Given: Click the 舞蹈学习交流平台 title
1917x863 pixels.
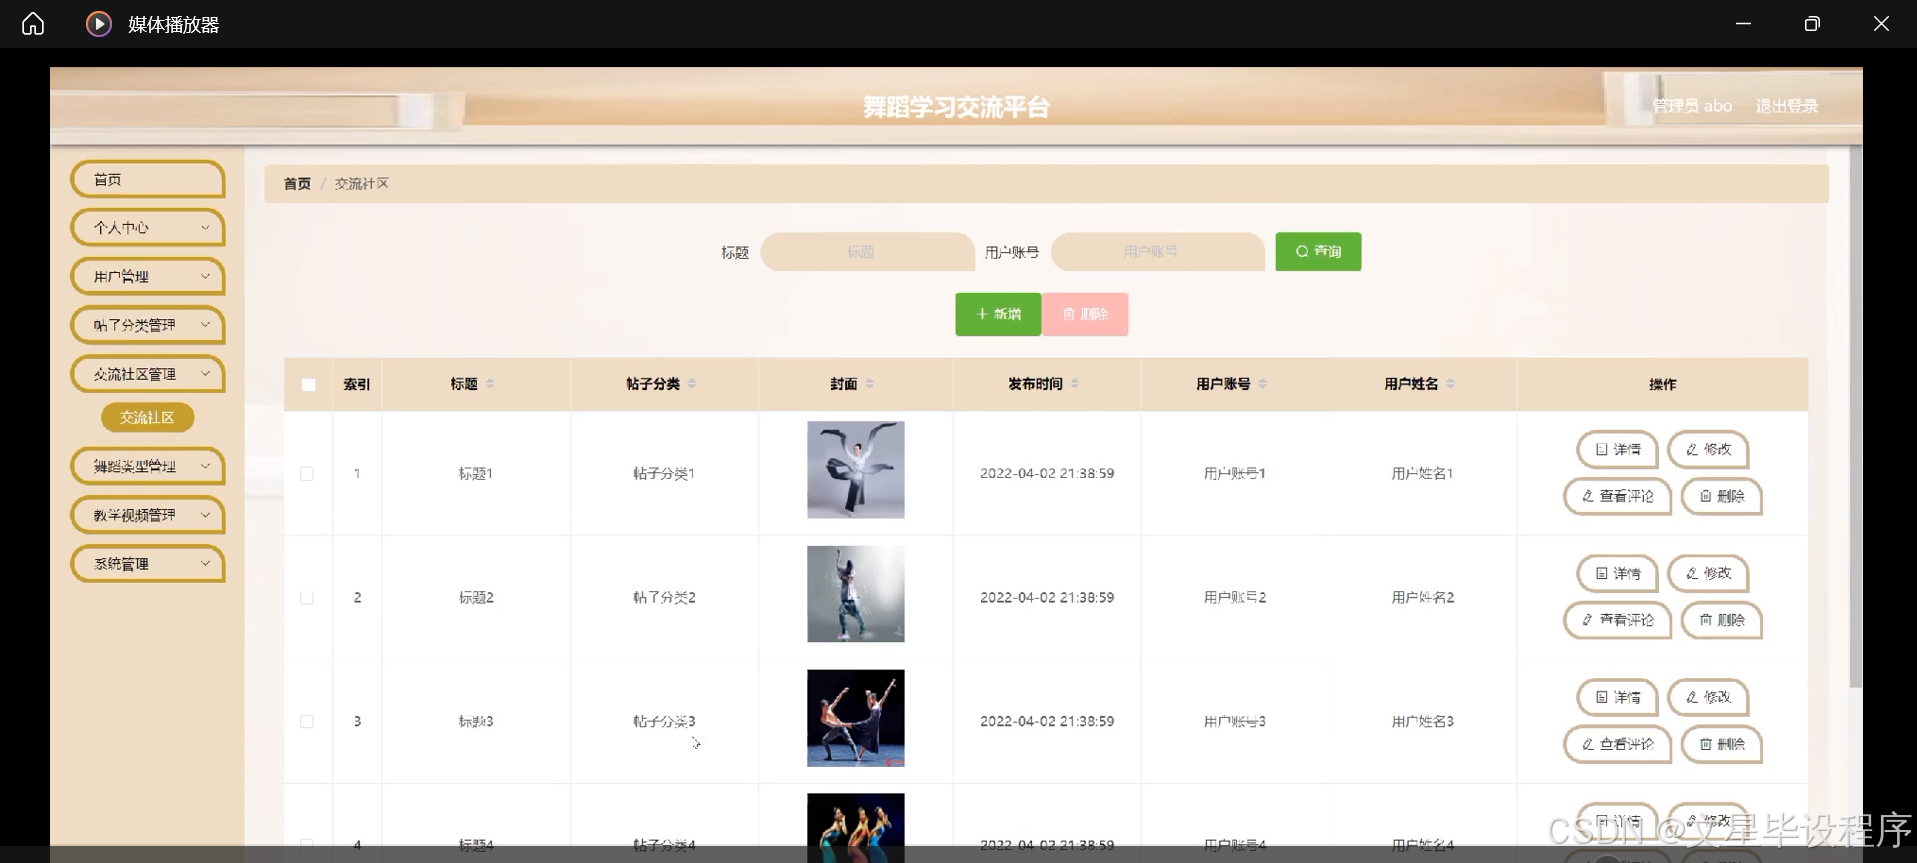Looking at the screenshot, I should [957, 107].
